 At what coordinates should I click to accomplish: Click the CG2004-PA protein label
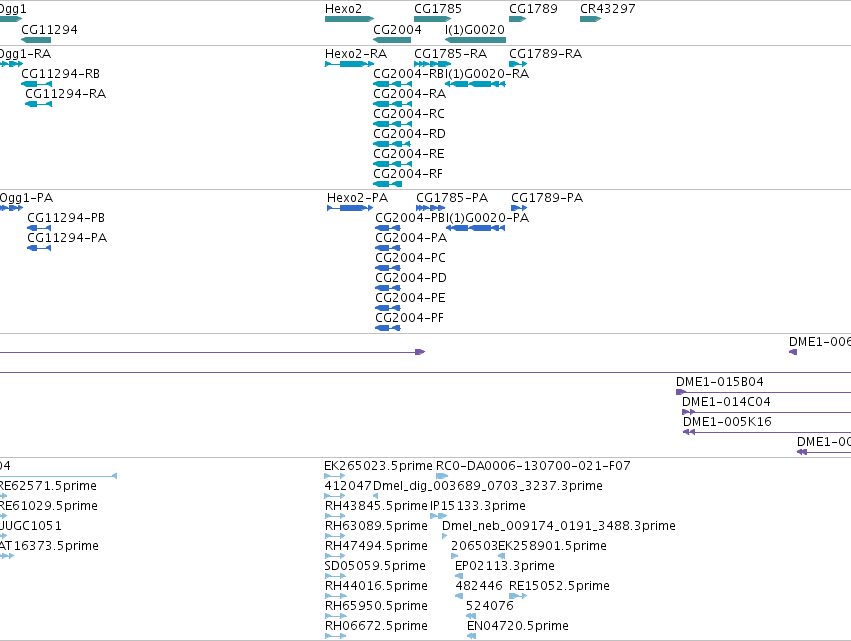pos(411,238)
